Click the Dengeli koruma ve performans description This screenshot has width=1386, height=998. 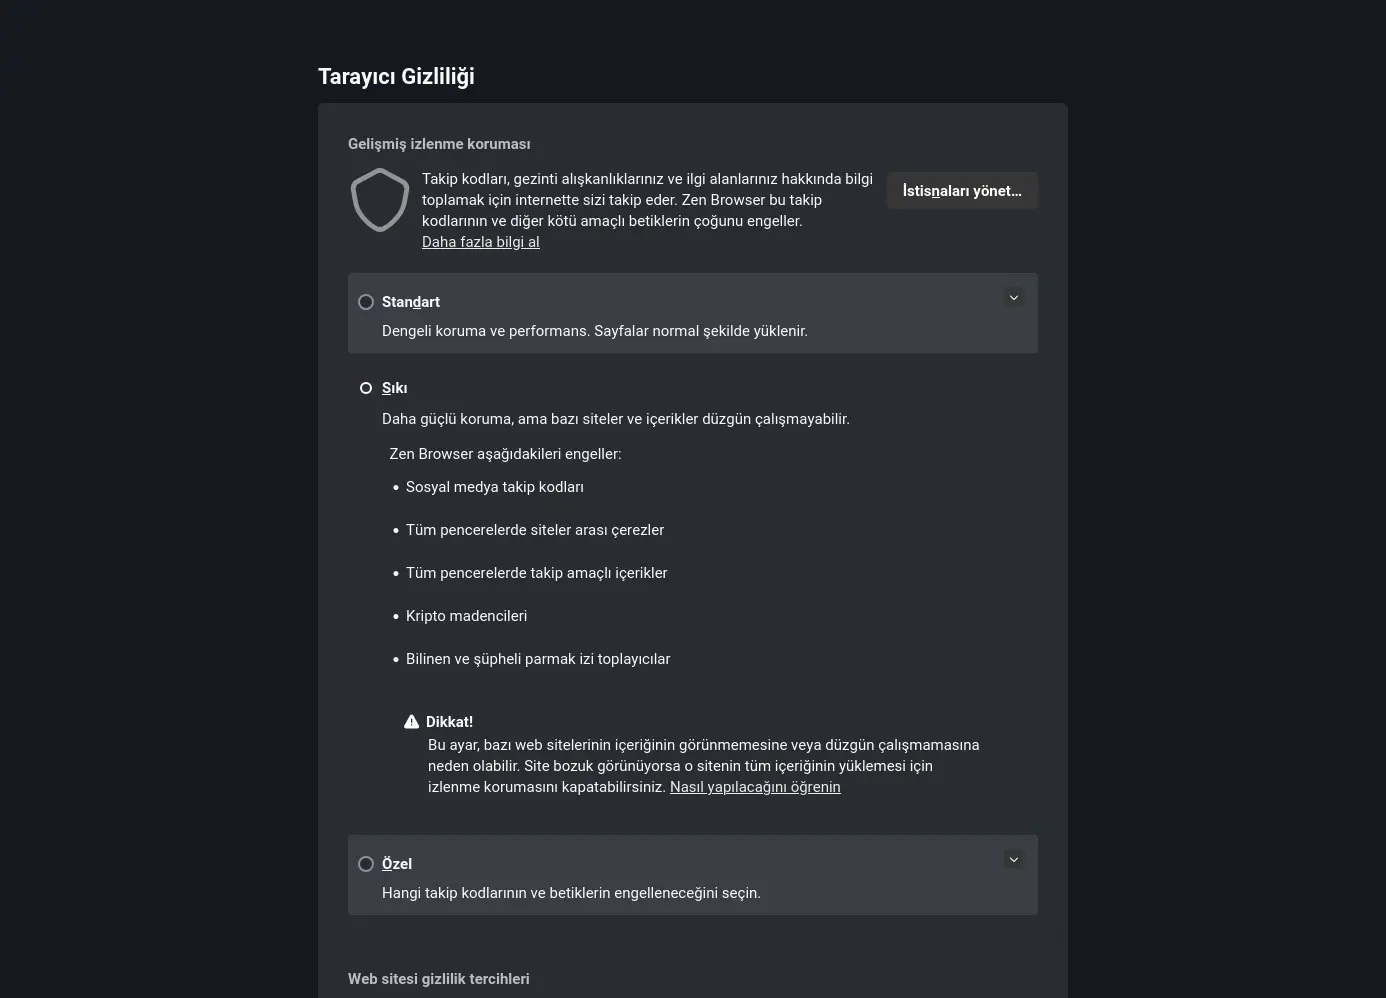tap(595, 331)
